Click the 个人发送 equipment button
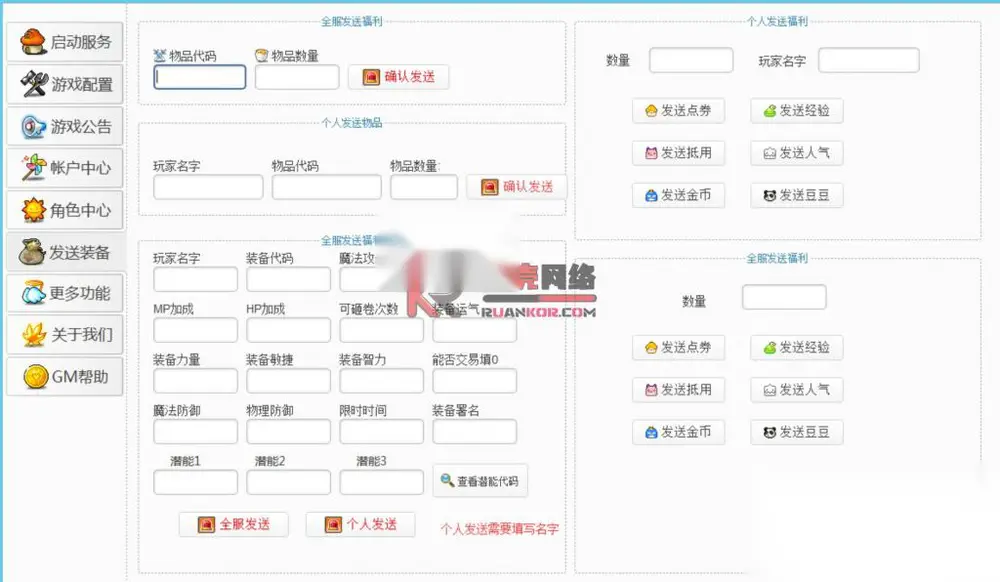The image size is (1000, 582). [x=360, y=525]
